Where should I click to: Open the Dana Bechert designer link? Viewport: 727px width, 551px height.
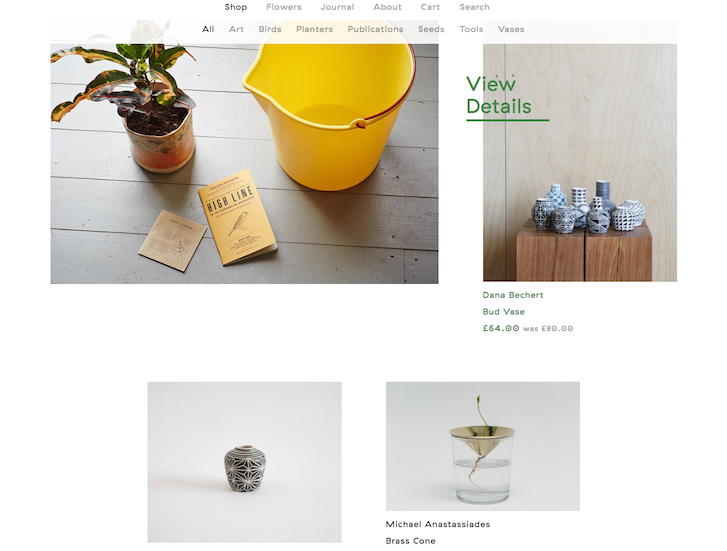(513, 295)
